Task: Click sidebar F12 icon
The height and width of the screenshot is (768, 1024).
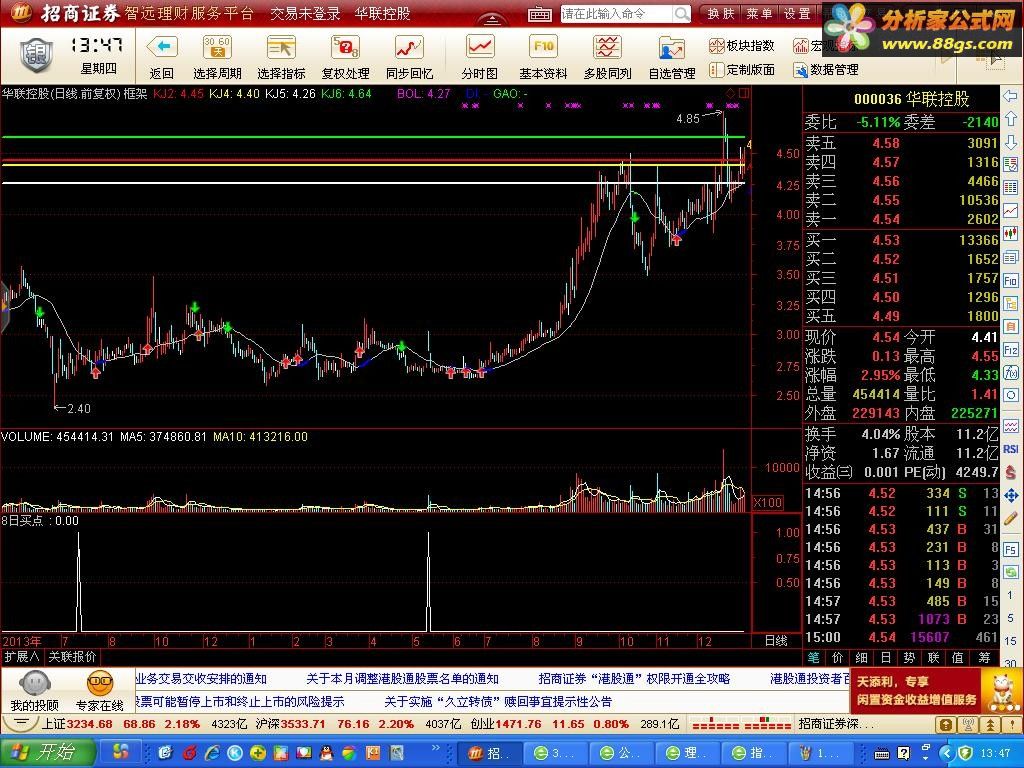Action: click(1010, 350)
